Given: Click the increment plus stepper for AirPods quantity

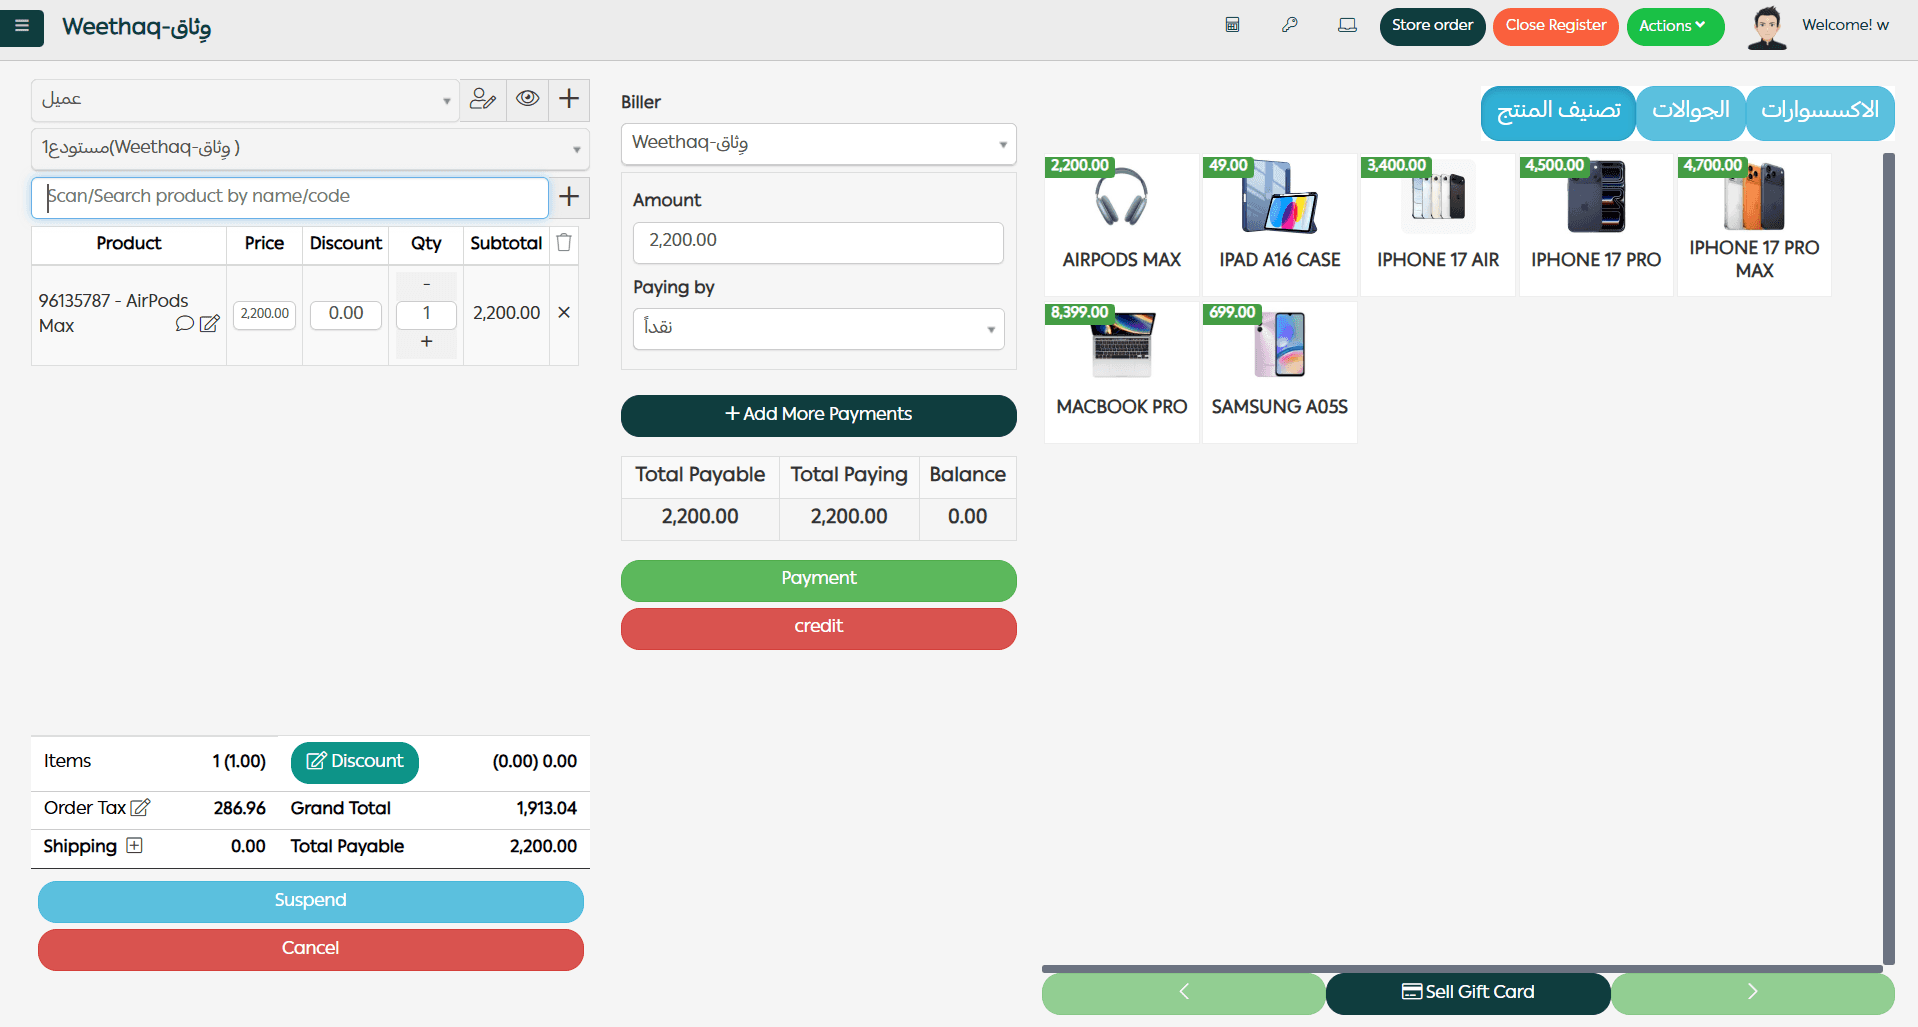Looking at the screenshot, I should [x=425, y=341].
